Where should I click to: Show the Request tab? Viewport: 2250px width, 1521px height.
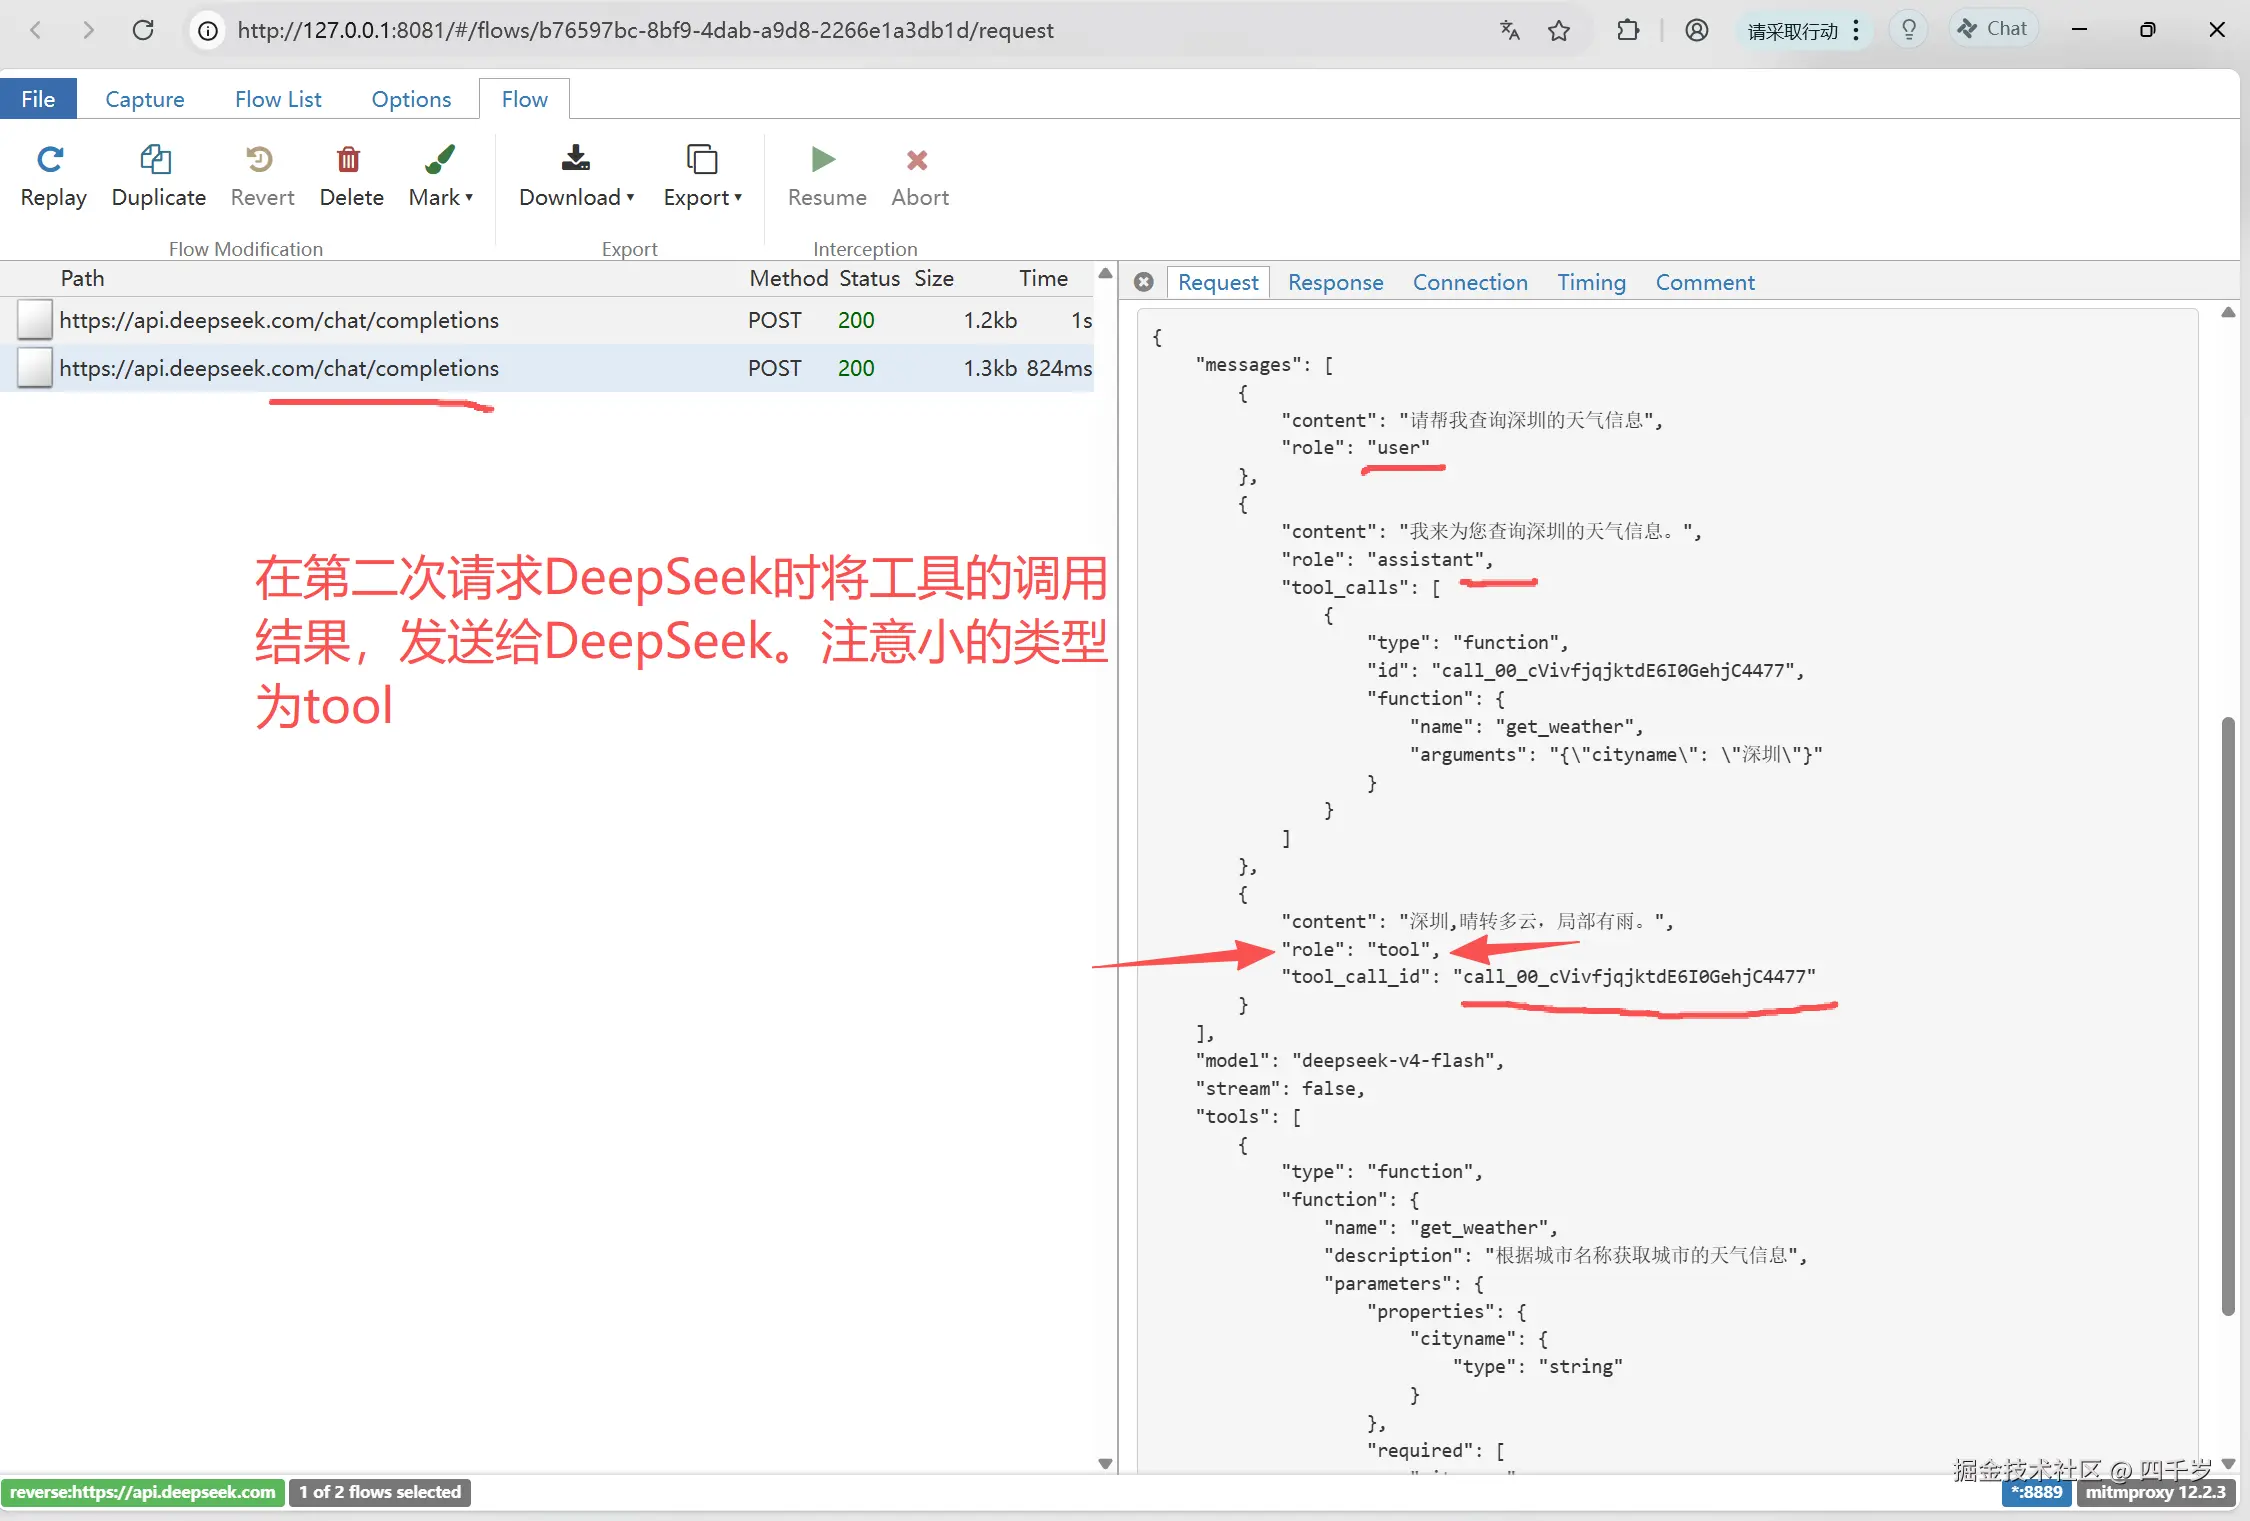pyautogui.click(x=1218, y=283)
